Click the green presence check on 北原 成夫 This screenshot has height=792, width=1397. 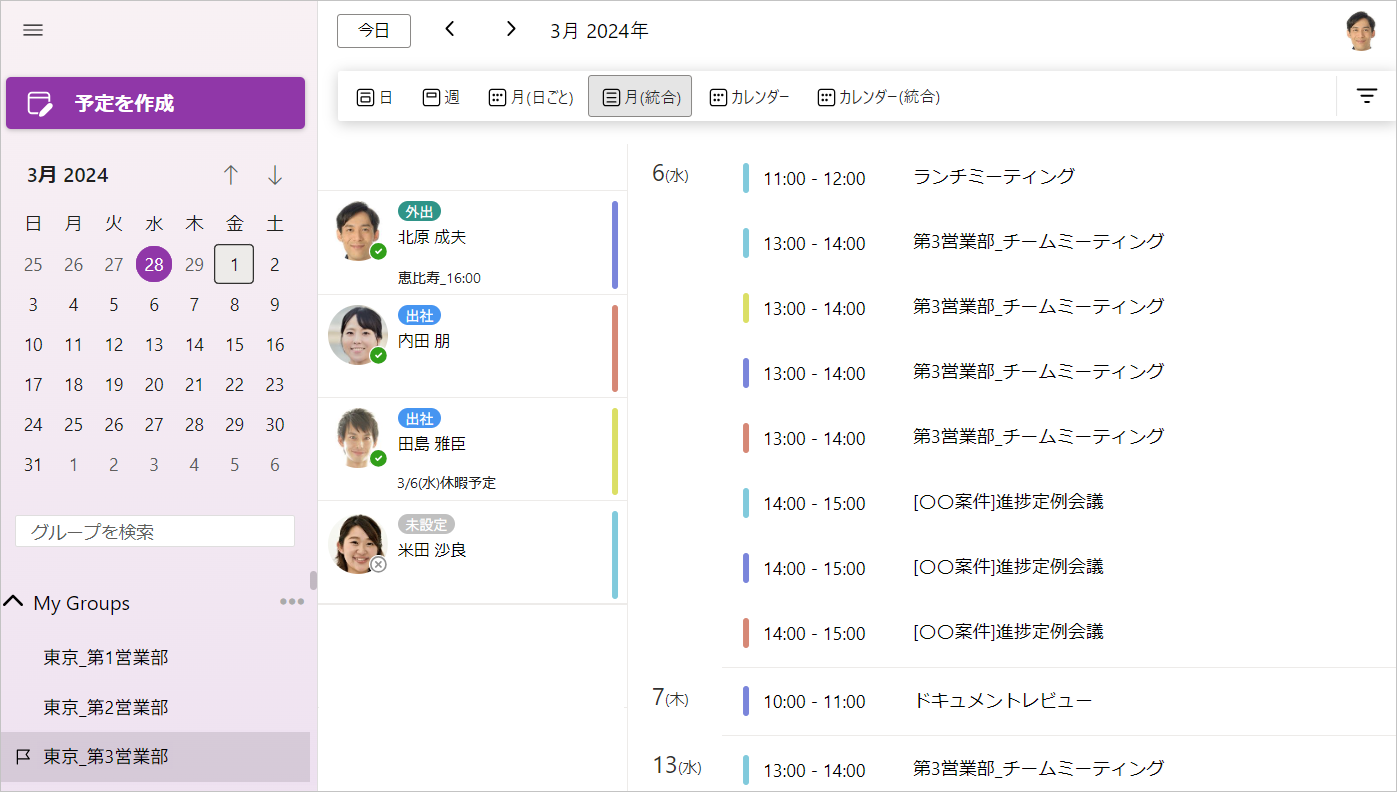[x=378, y=251]
